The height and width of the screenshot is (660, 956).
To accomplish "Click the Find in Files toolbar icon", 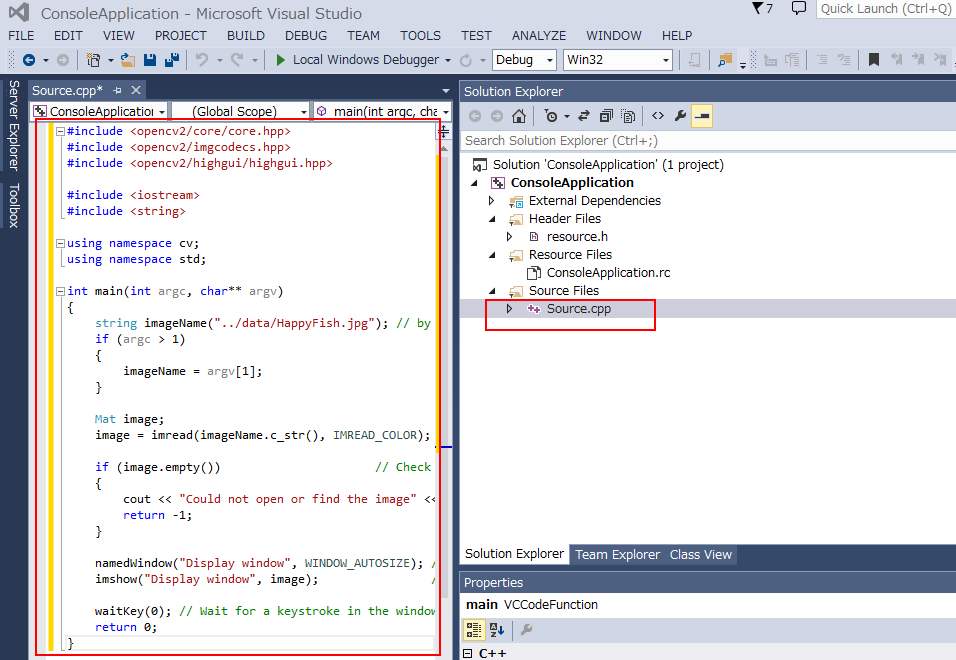I will click(724, 60).
